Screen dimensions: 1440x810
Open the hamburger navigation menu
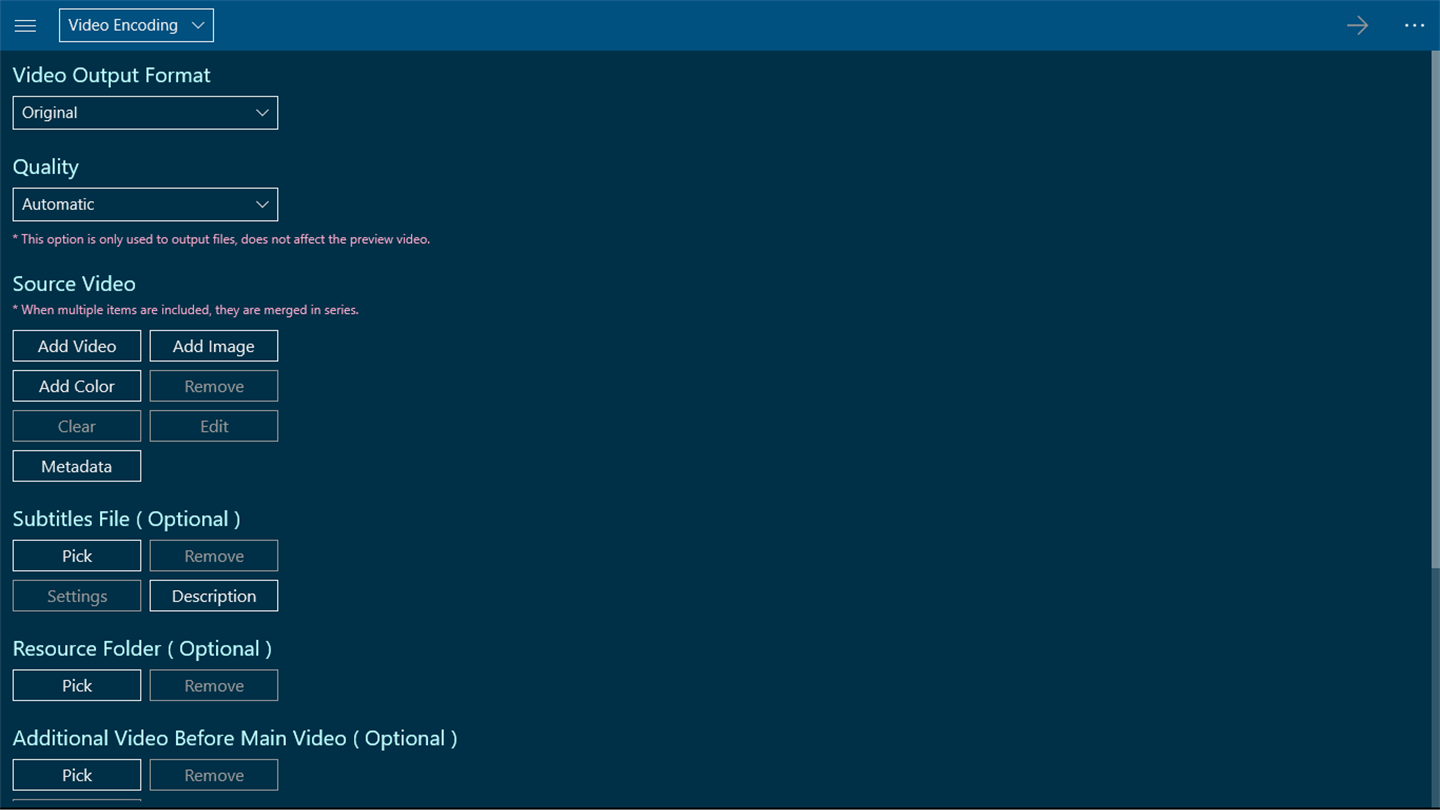(x=25, y=26)
